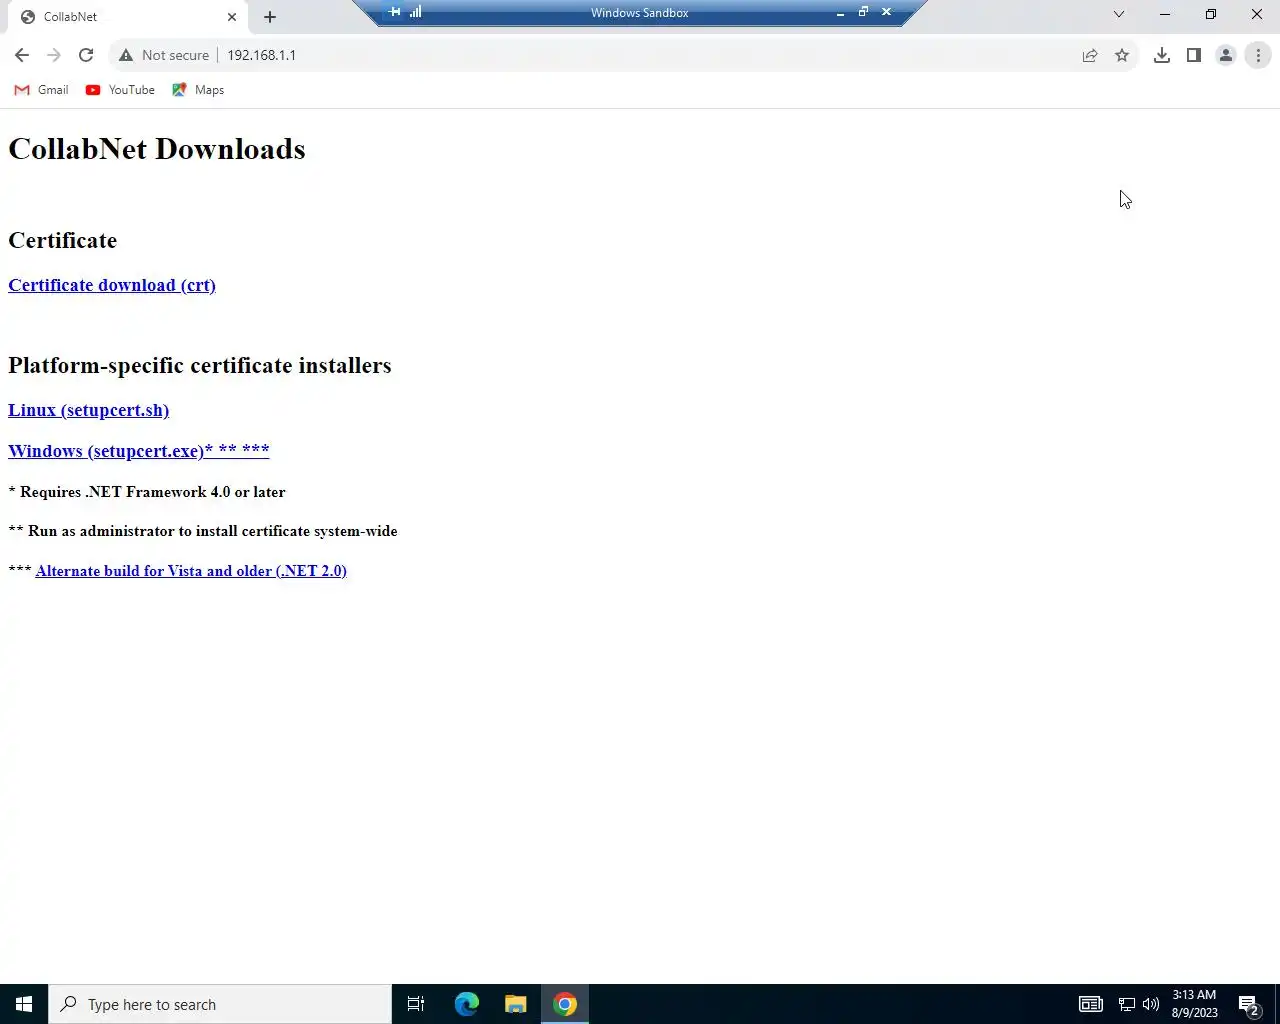Toggle the Chrome side panel
The image size is (1280, 1024).
click(x=1194, y=55)
